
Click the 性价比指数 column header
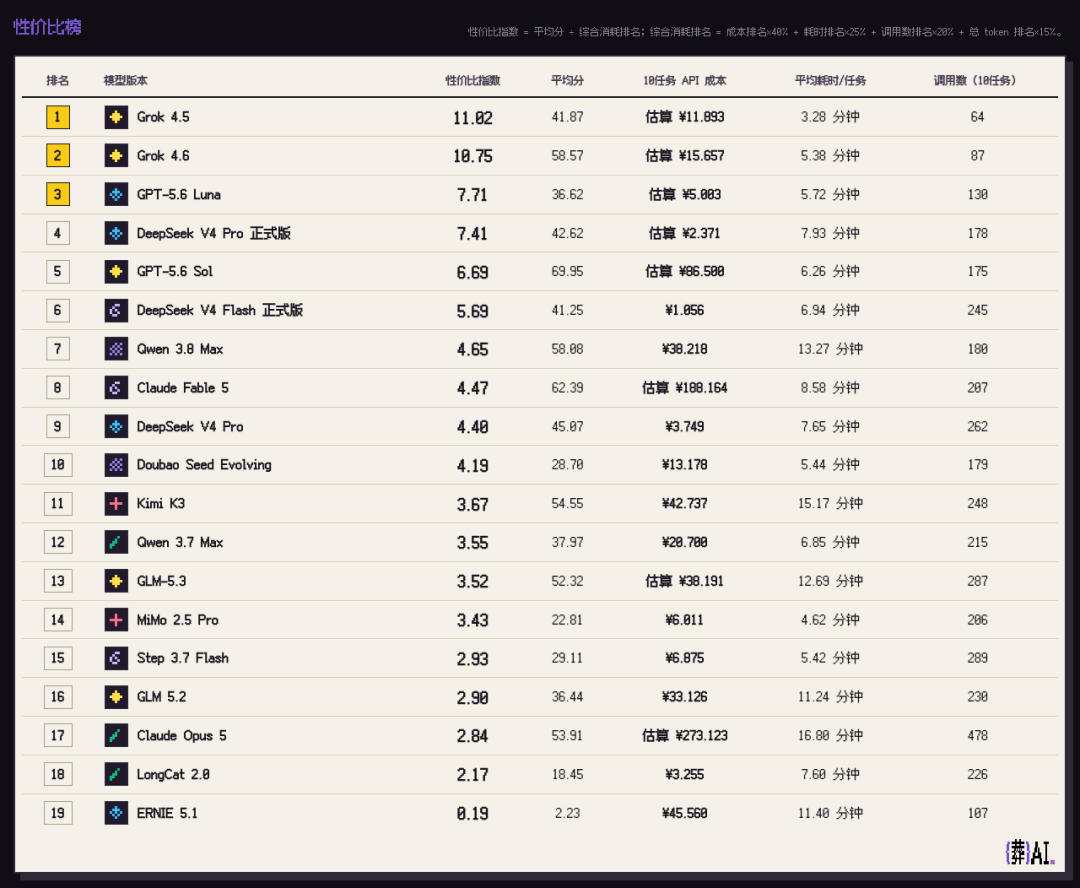click(x=472, y=81)
